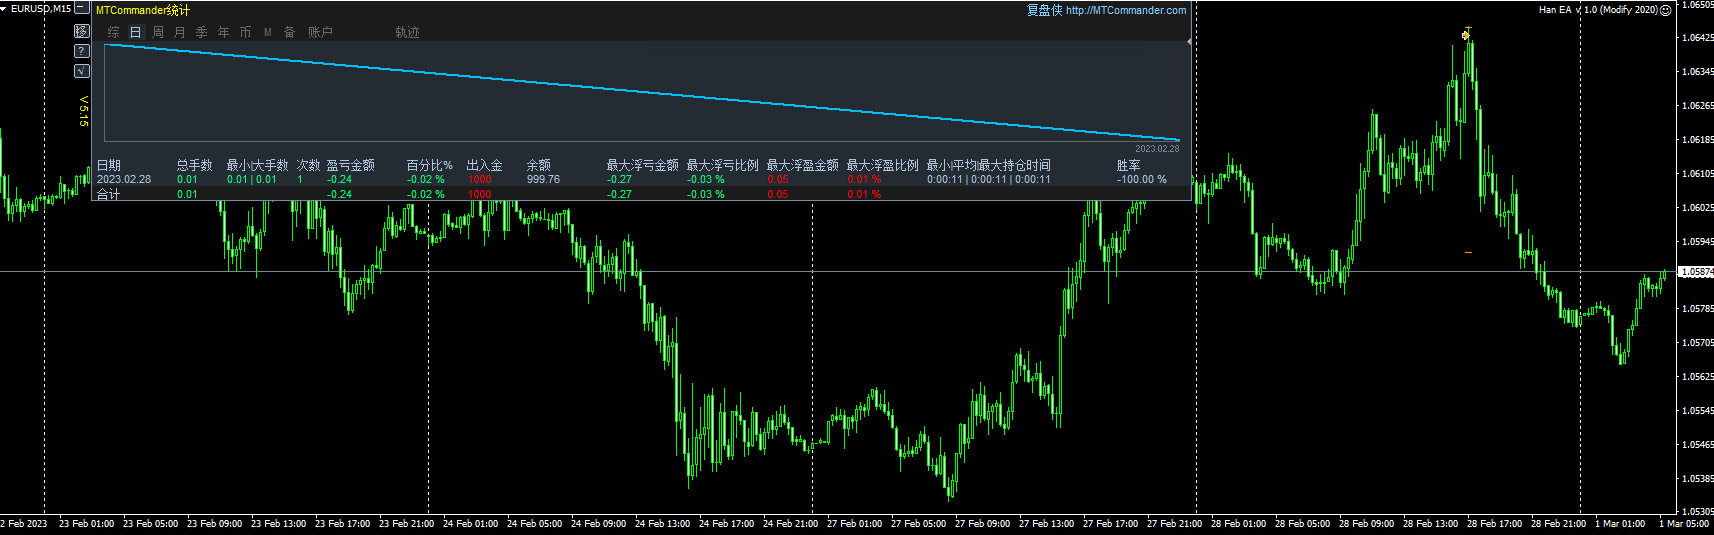The image size is (1714, 535).
Task: Click the balance value 999.76
Action: click(x=544, y=180)
